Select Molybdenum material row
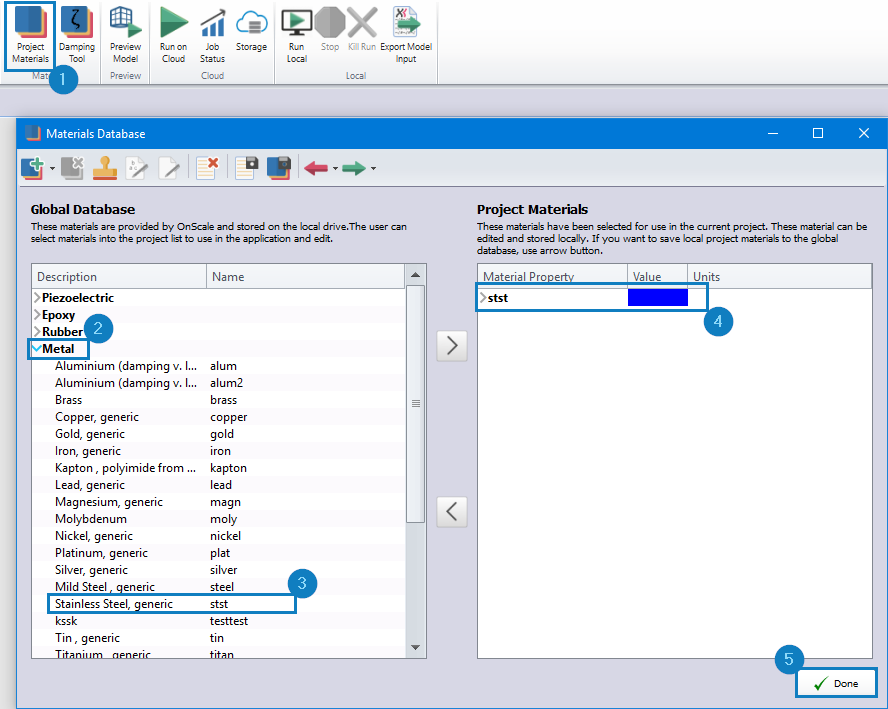The image size is (888, 709). click(x=219, y=519)
